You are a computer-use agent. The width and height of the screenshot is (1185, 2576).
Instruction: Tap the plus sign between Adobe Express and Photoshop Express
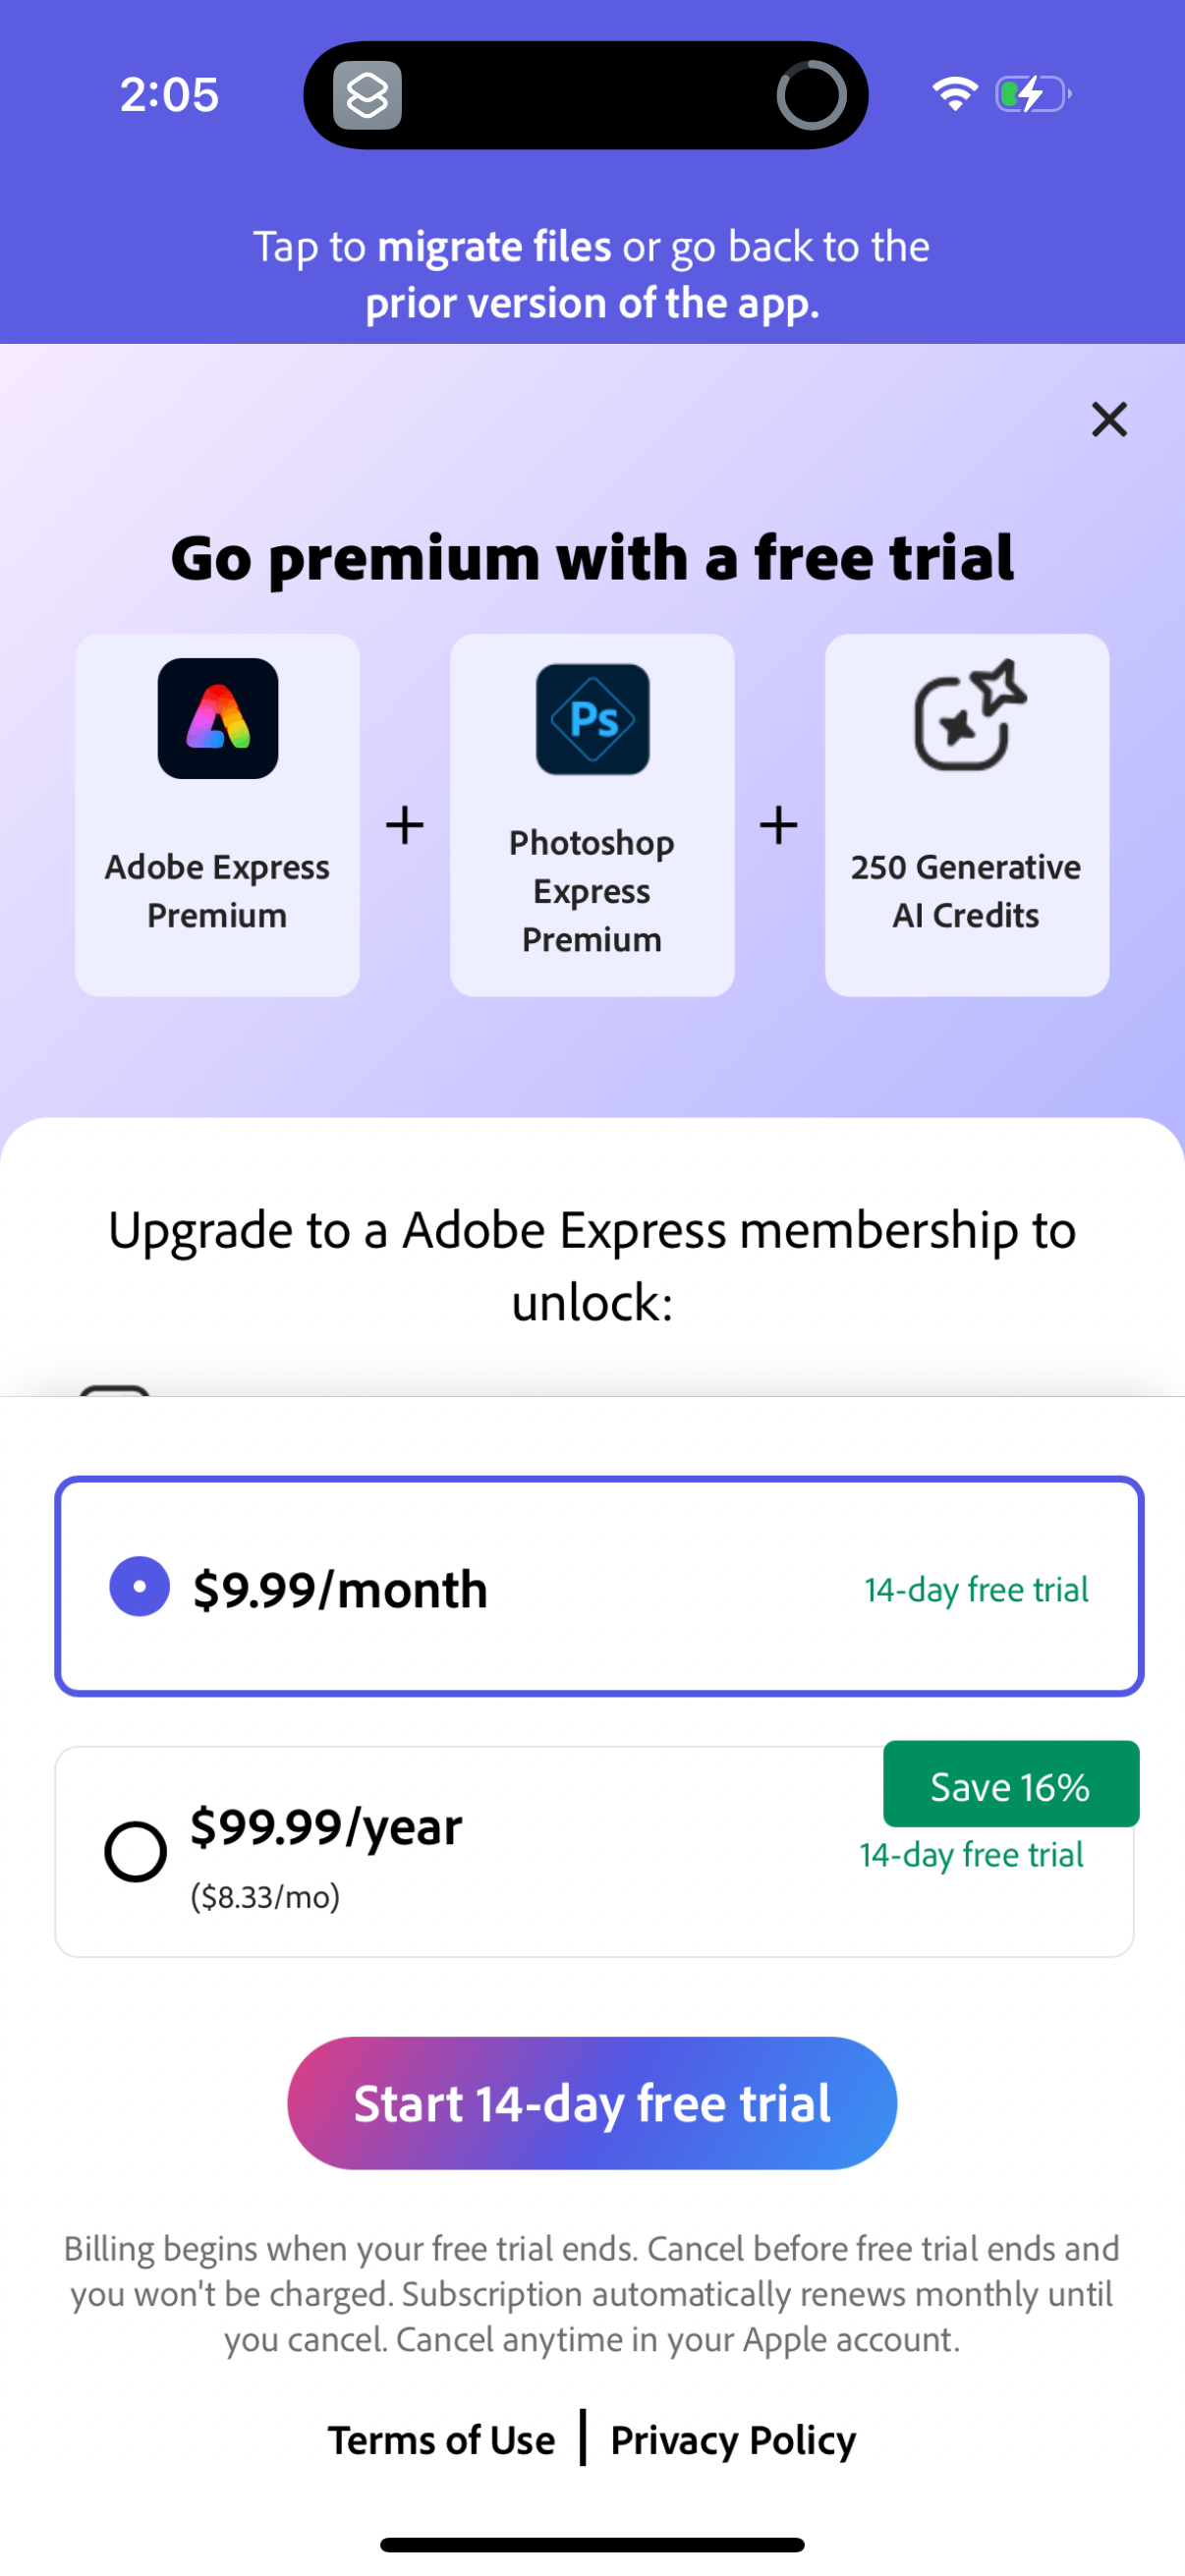tap(404, 823)
